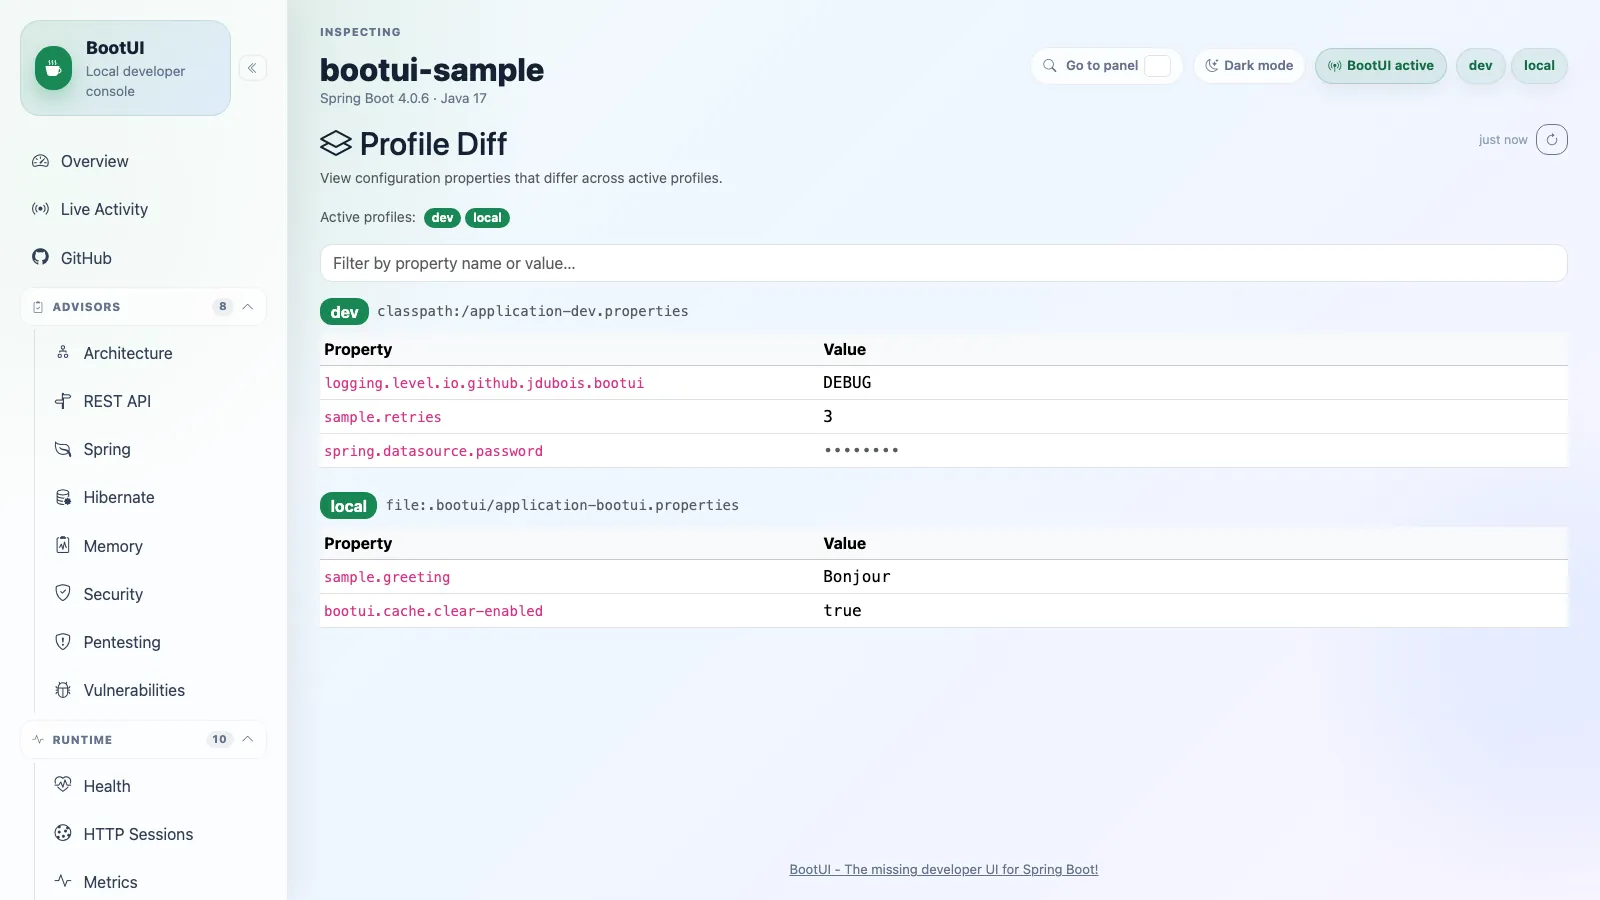The image size is (1600, 900).
Task: Select the sample.retries property
Action: tap(382, 417)
